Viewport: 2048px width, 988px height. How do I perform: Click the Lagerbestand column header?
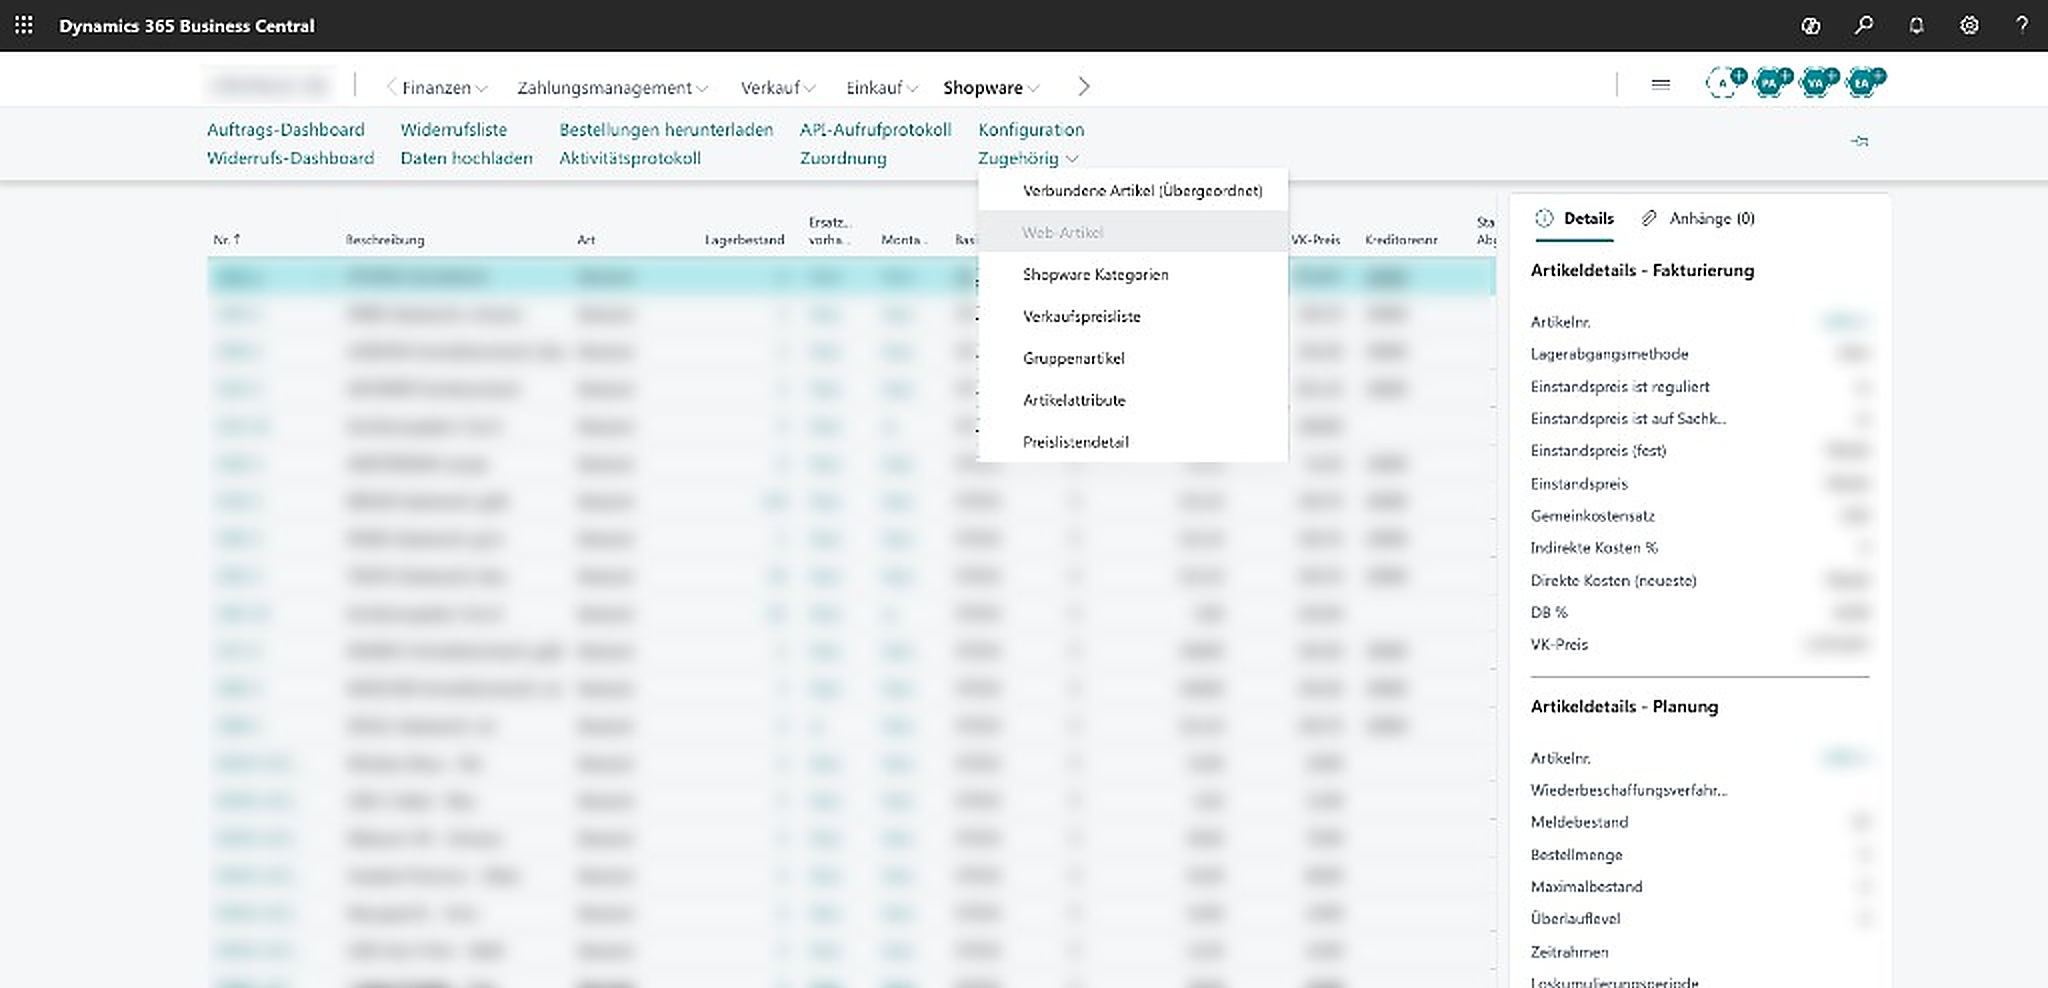coord(744,240)
